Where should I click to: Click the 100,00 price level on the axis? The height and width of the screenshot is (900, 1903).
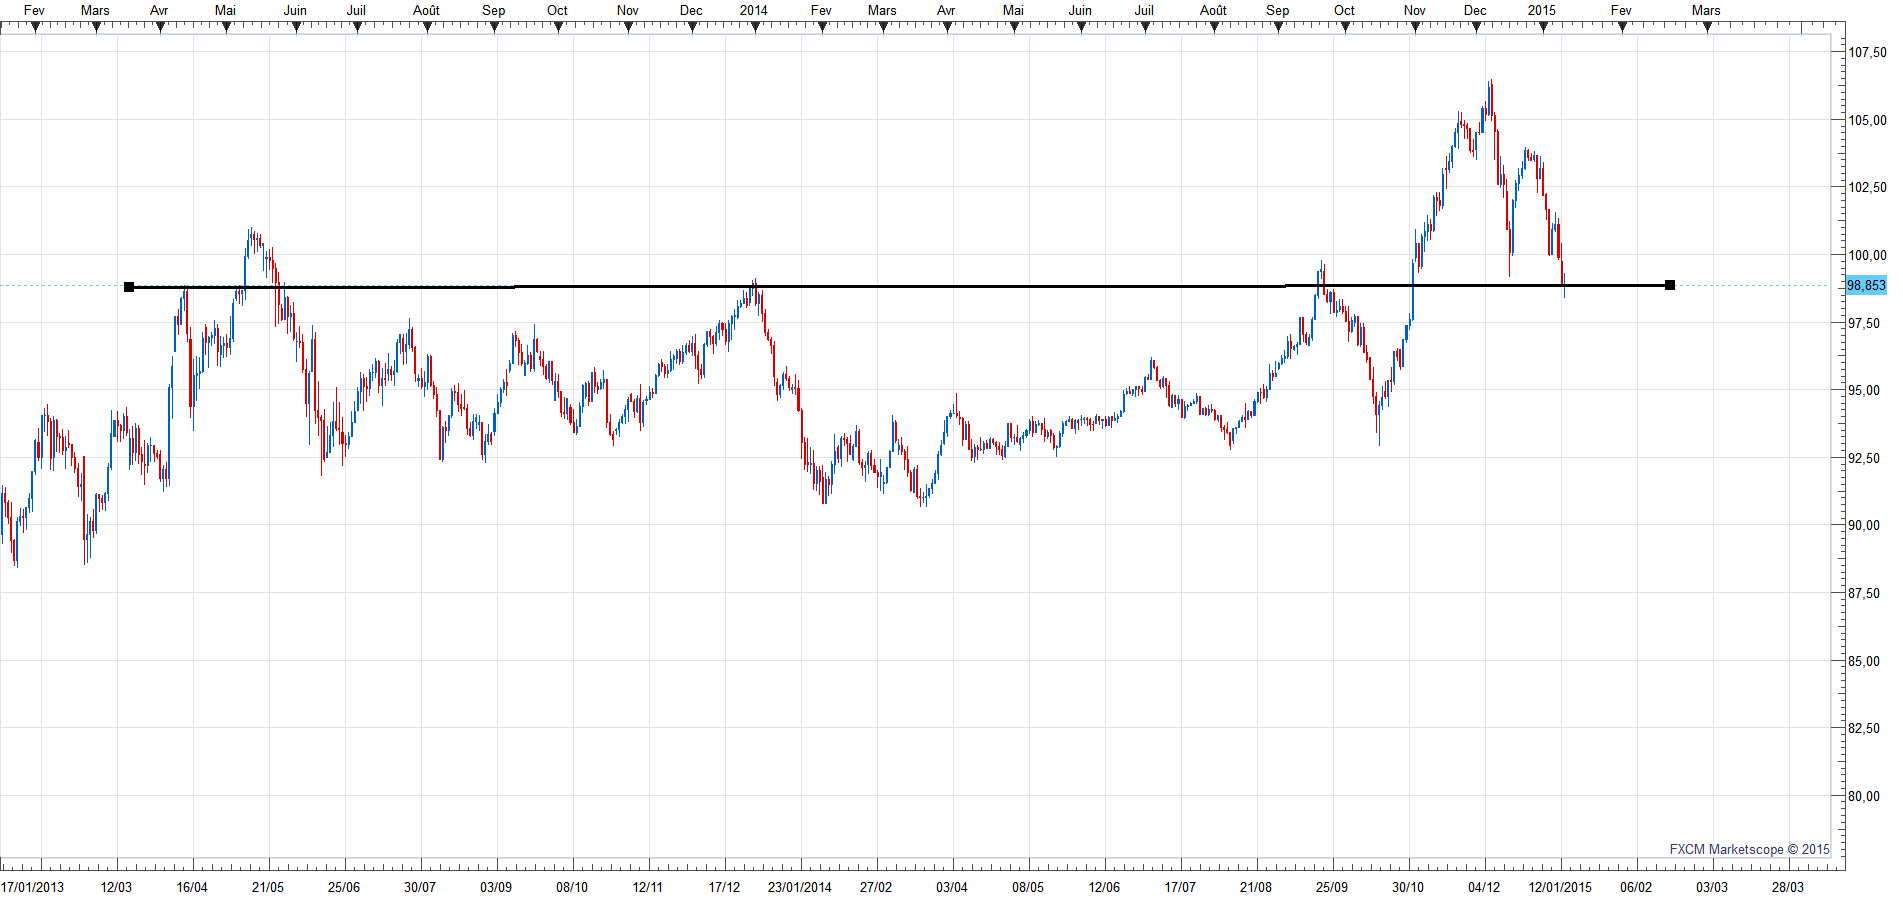pos(1867,255)
